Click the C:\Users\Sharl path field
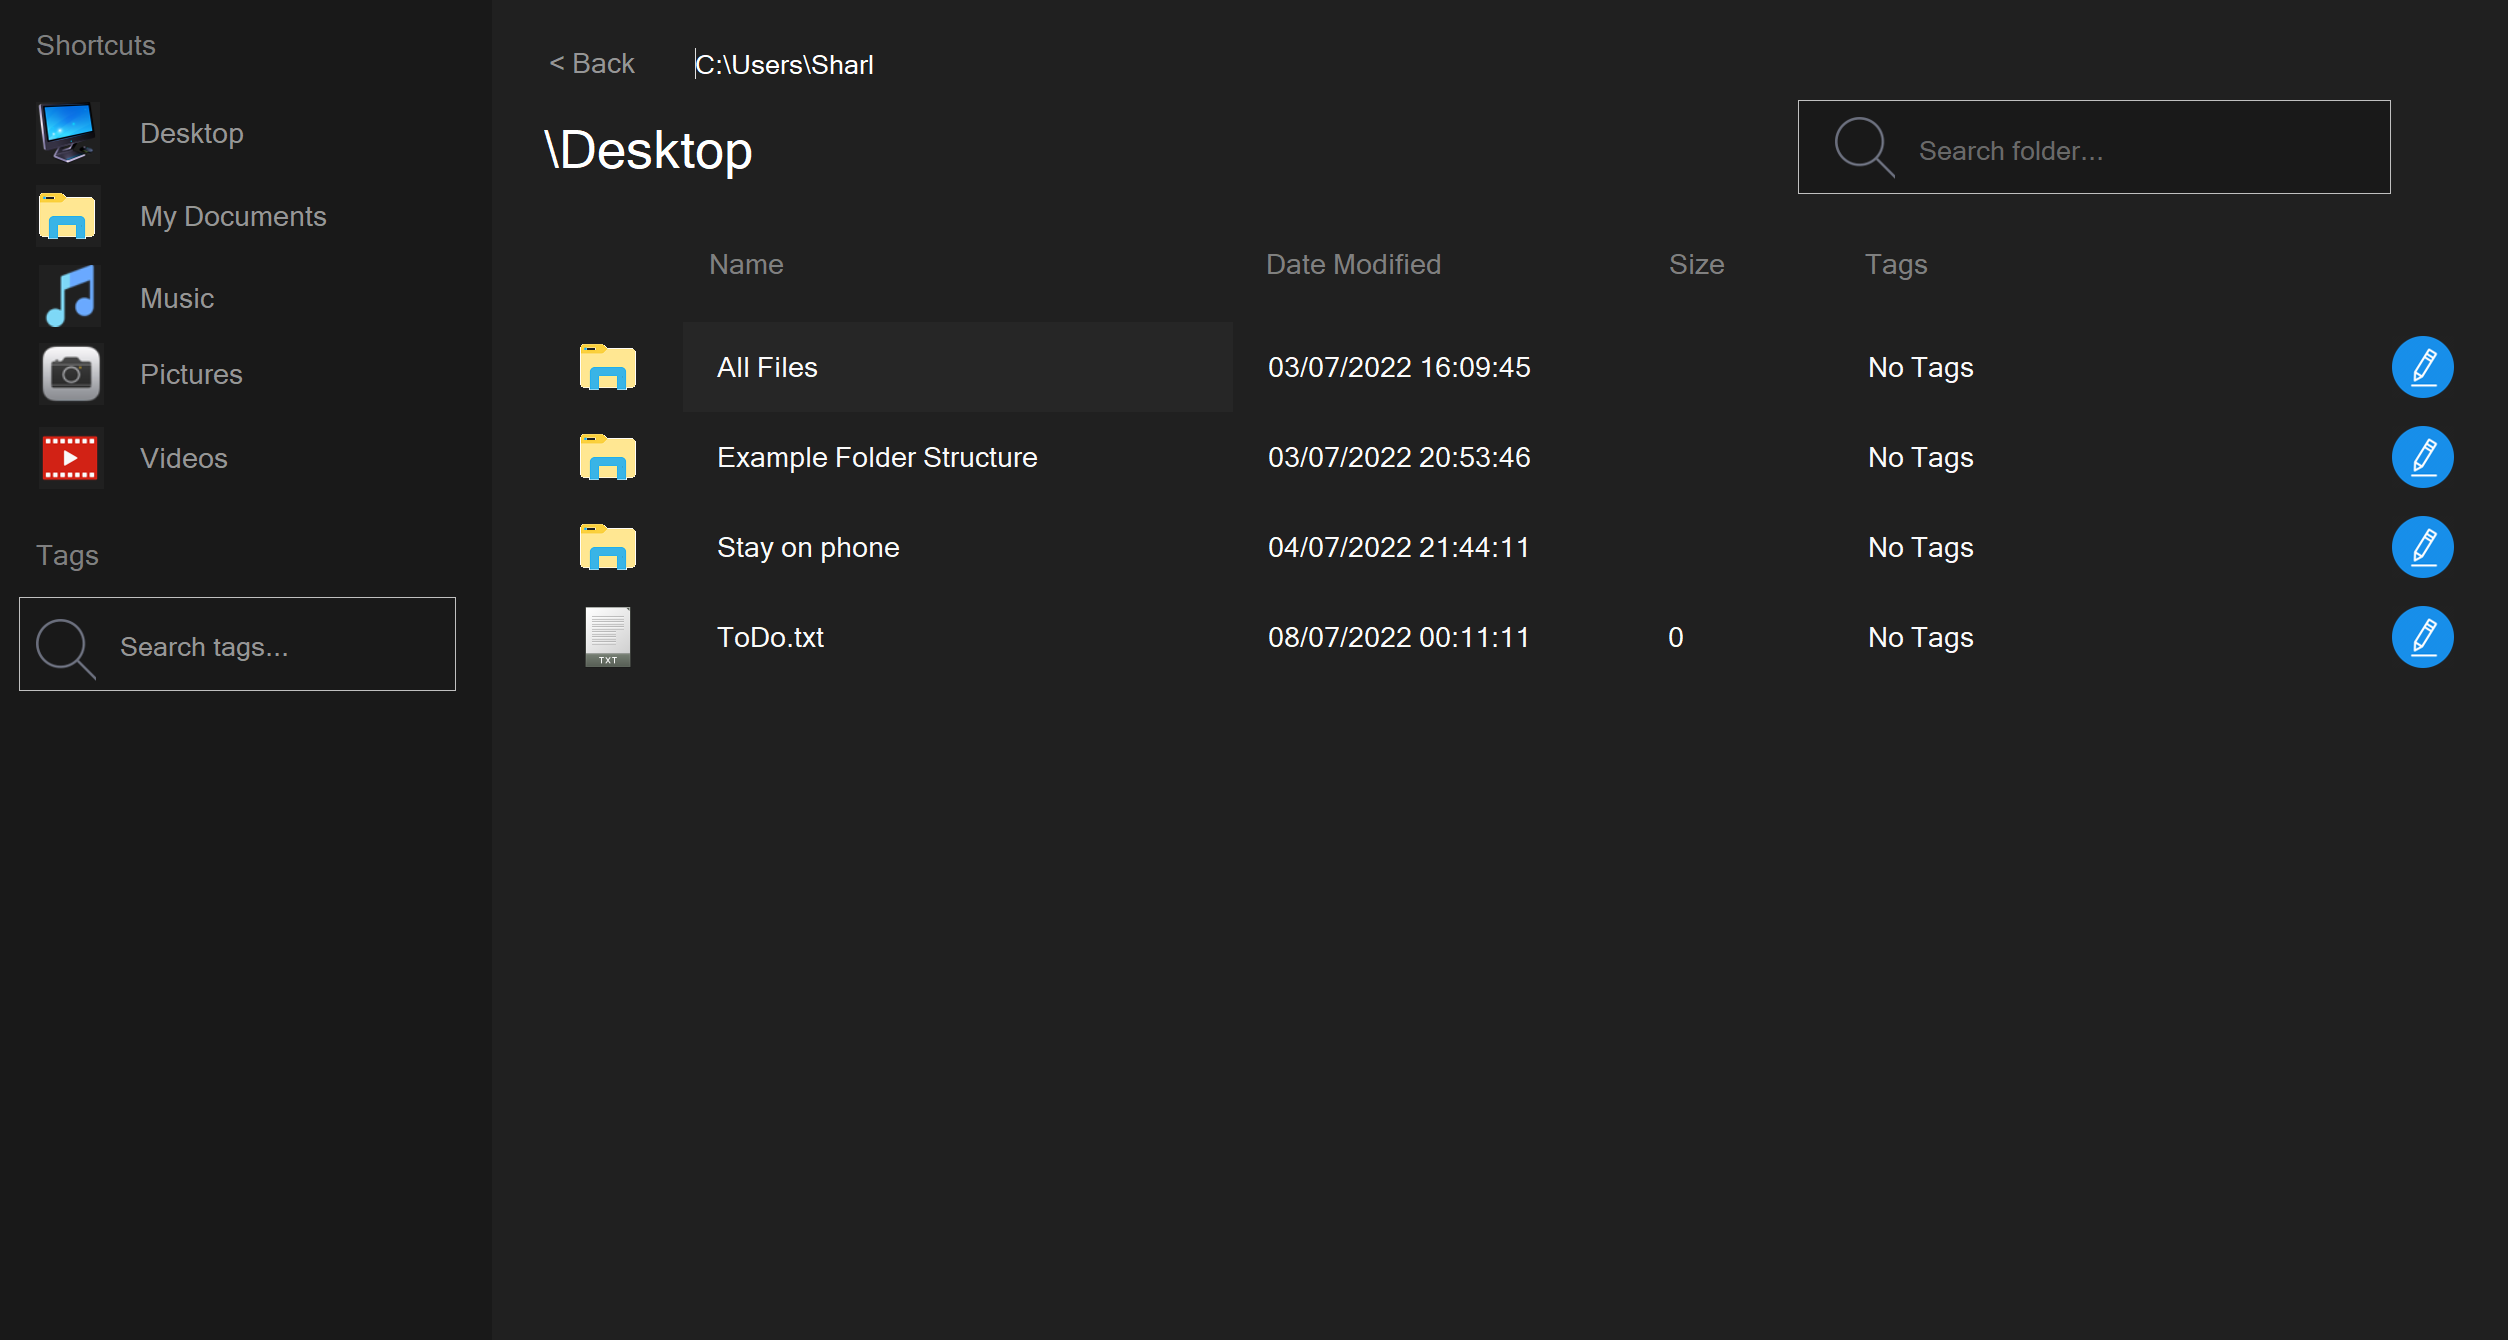The width and height of the screenshot is (2508, 1340). click(784, 65)
